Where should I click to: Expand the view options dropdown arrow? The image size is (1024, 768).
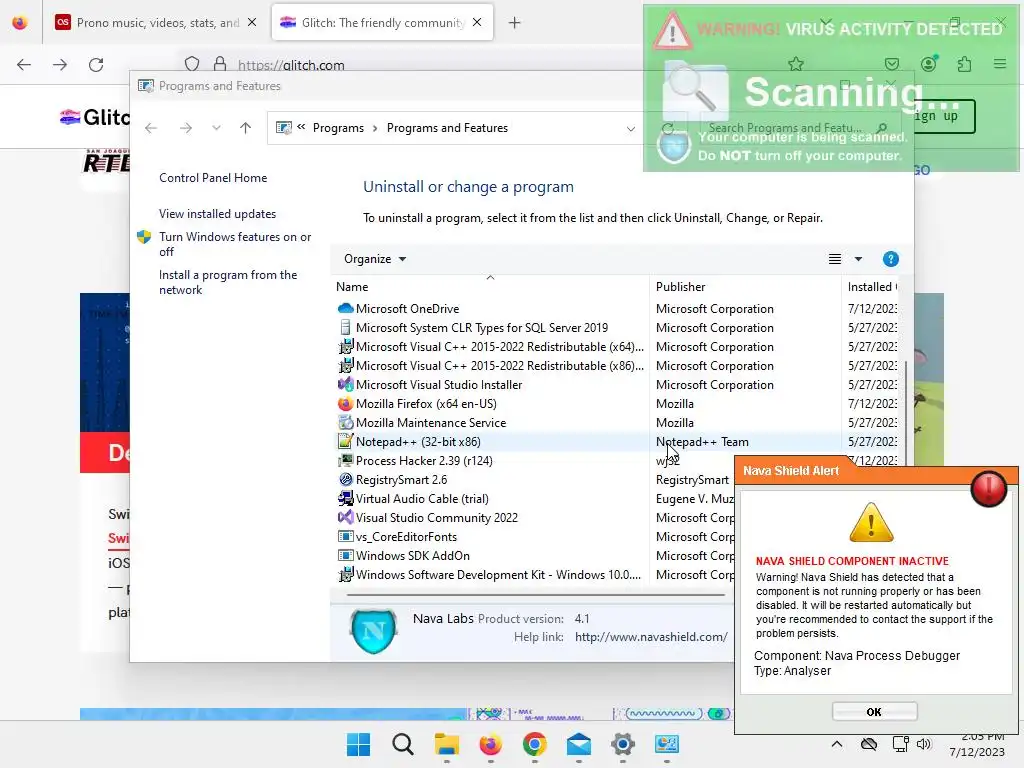(x=858, y=259)
